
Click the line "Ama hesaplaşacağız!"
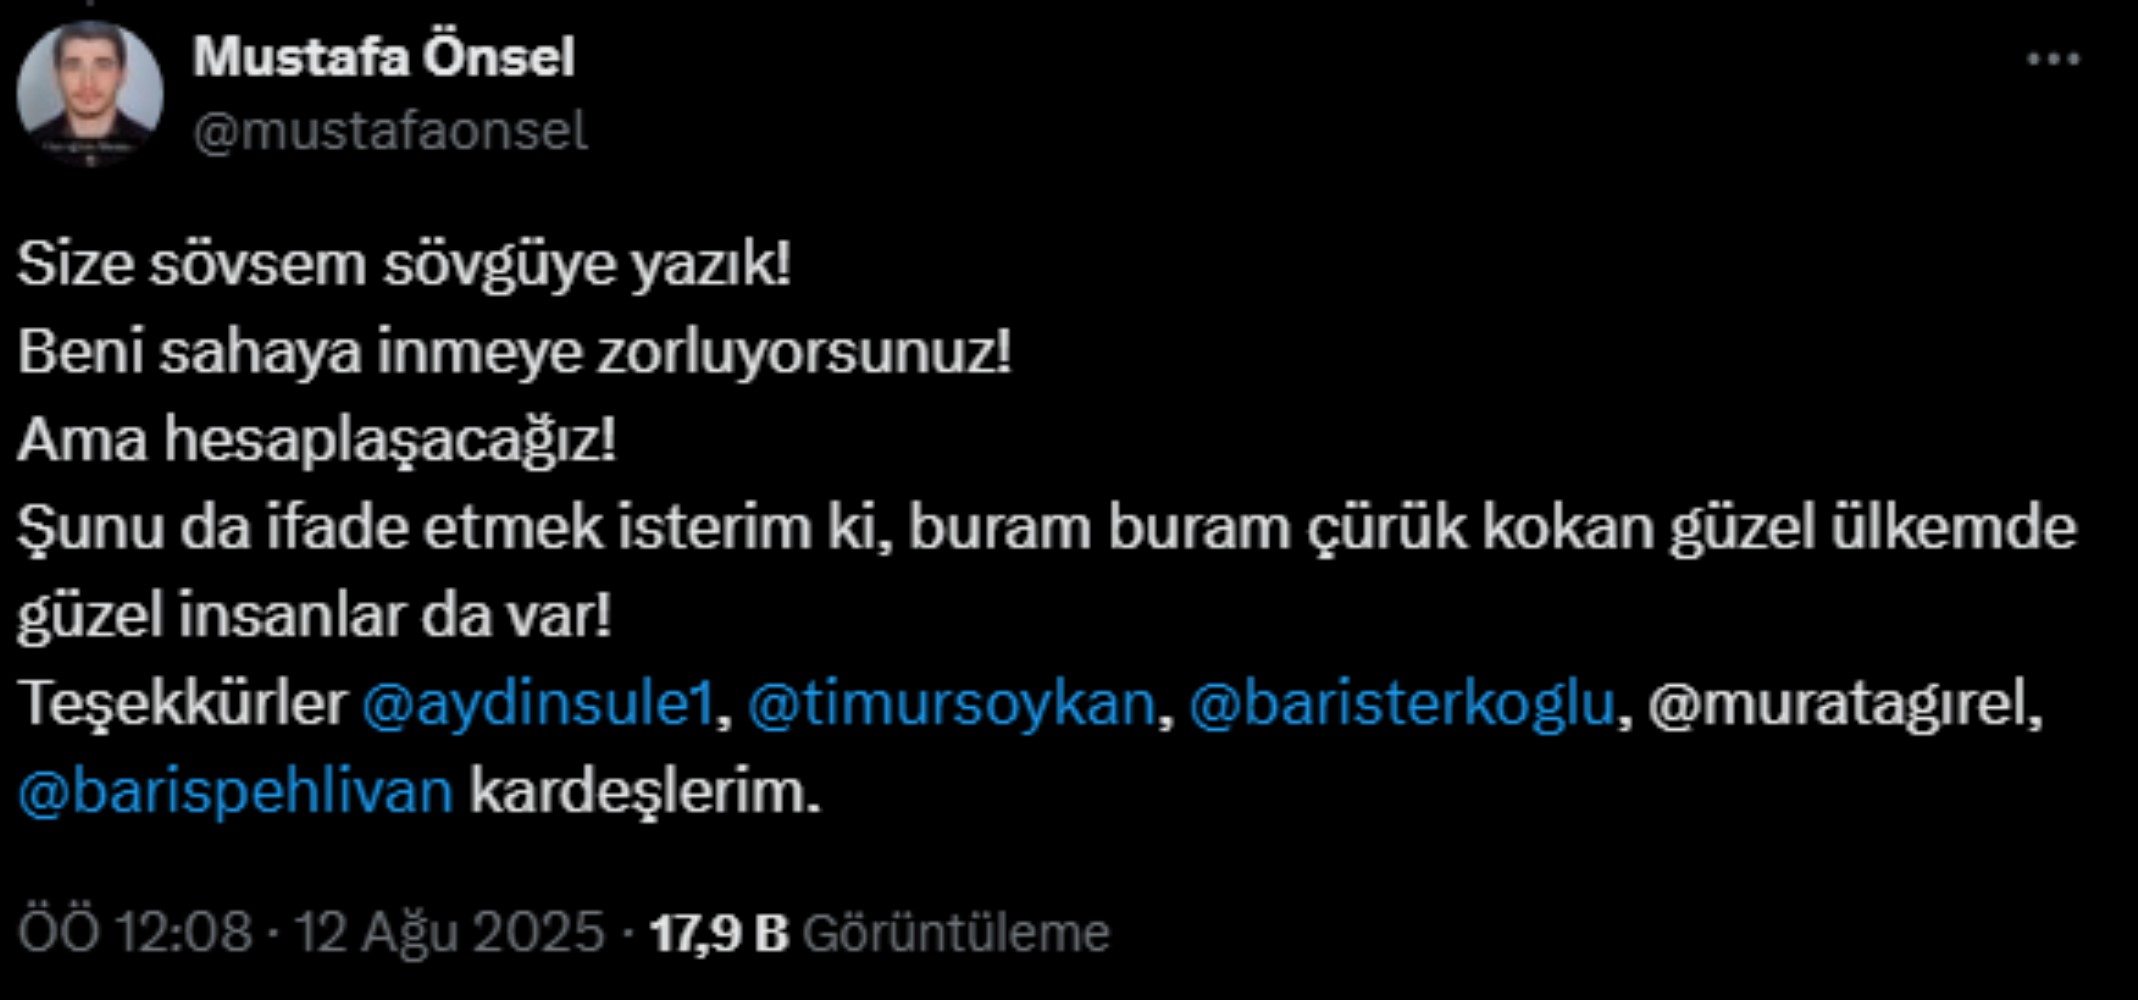pos(316,440)
